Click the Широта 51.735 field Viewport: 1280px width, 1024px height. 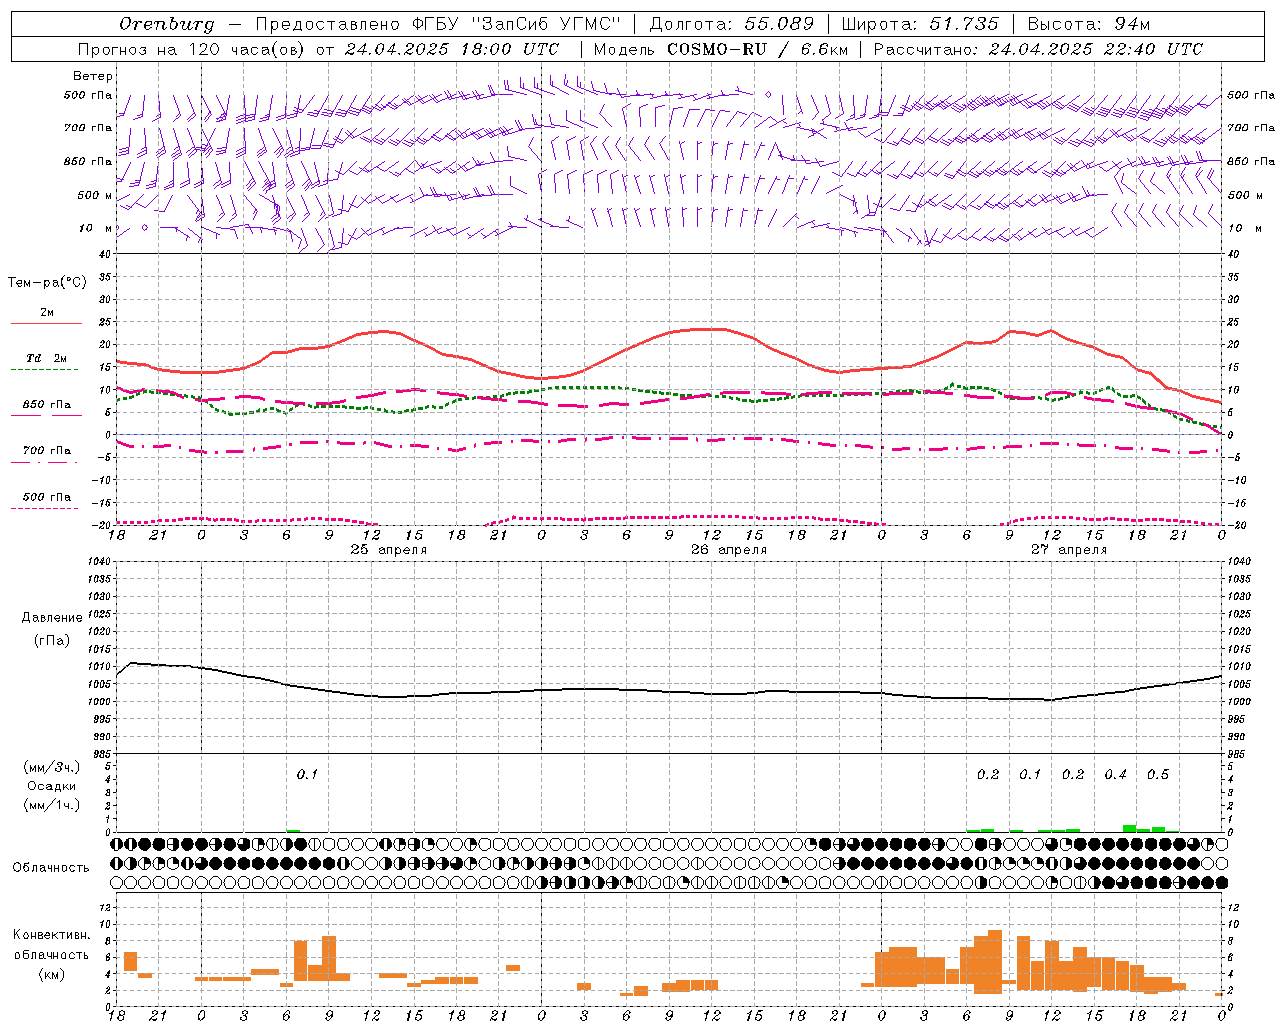pos(920,24)
